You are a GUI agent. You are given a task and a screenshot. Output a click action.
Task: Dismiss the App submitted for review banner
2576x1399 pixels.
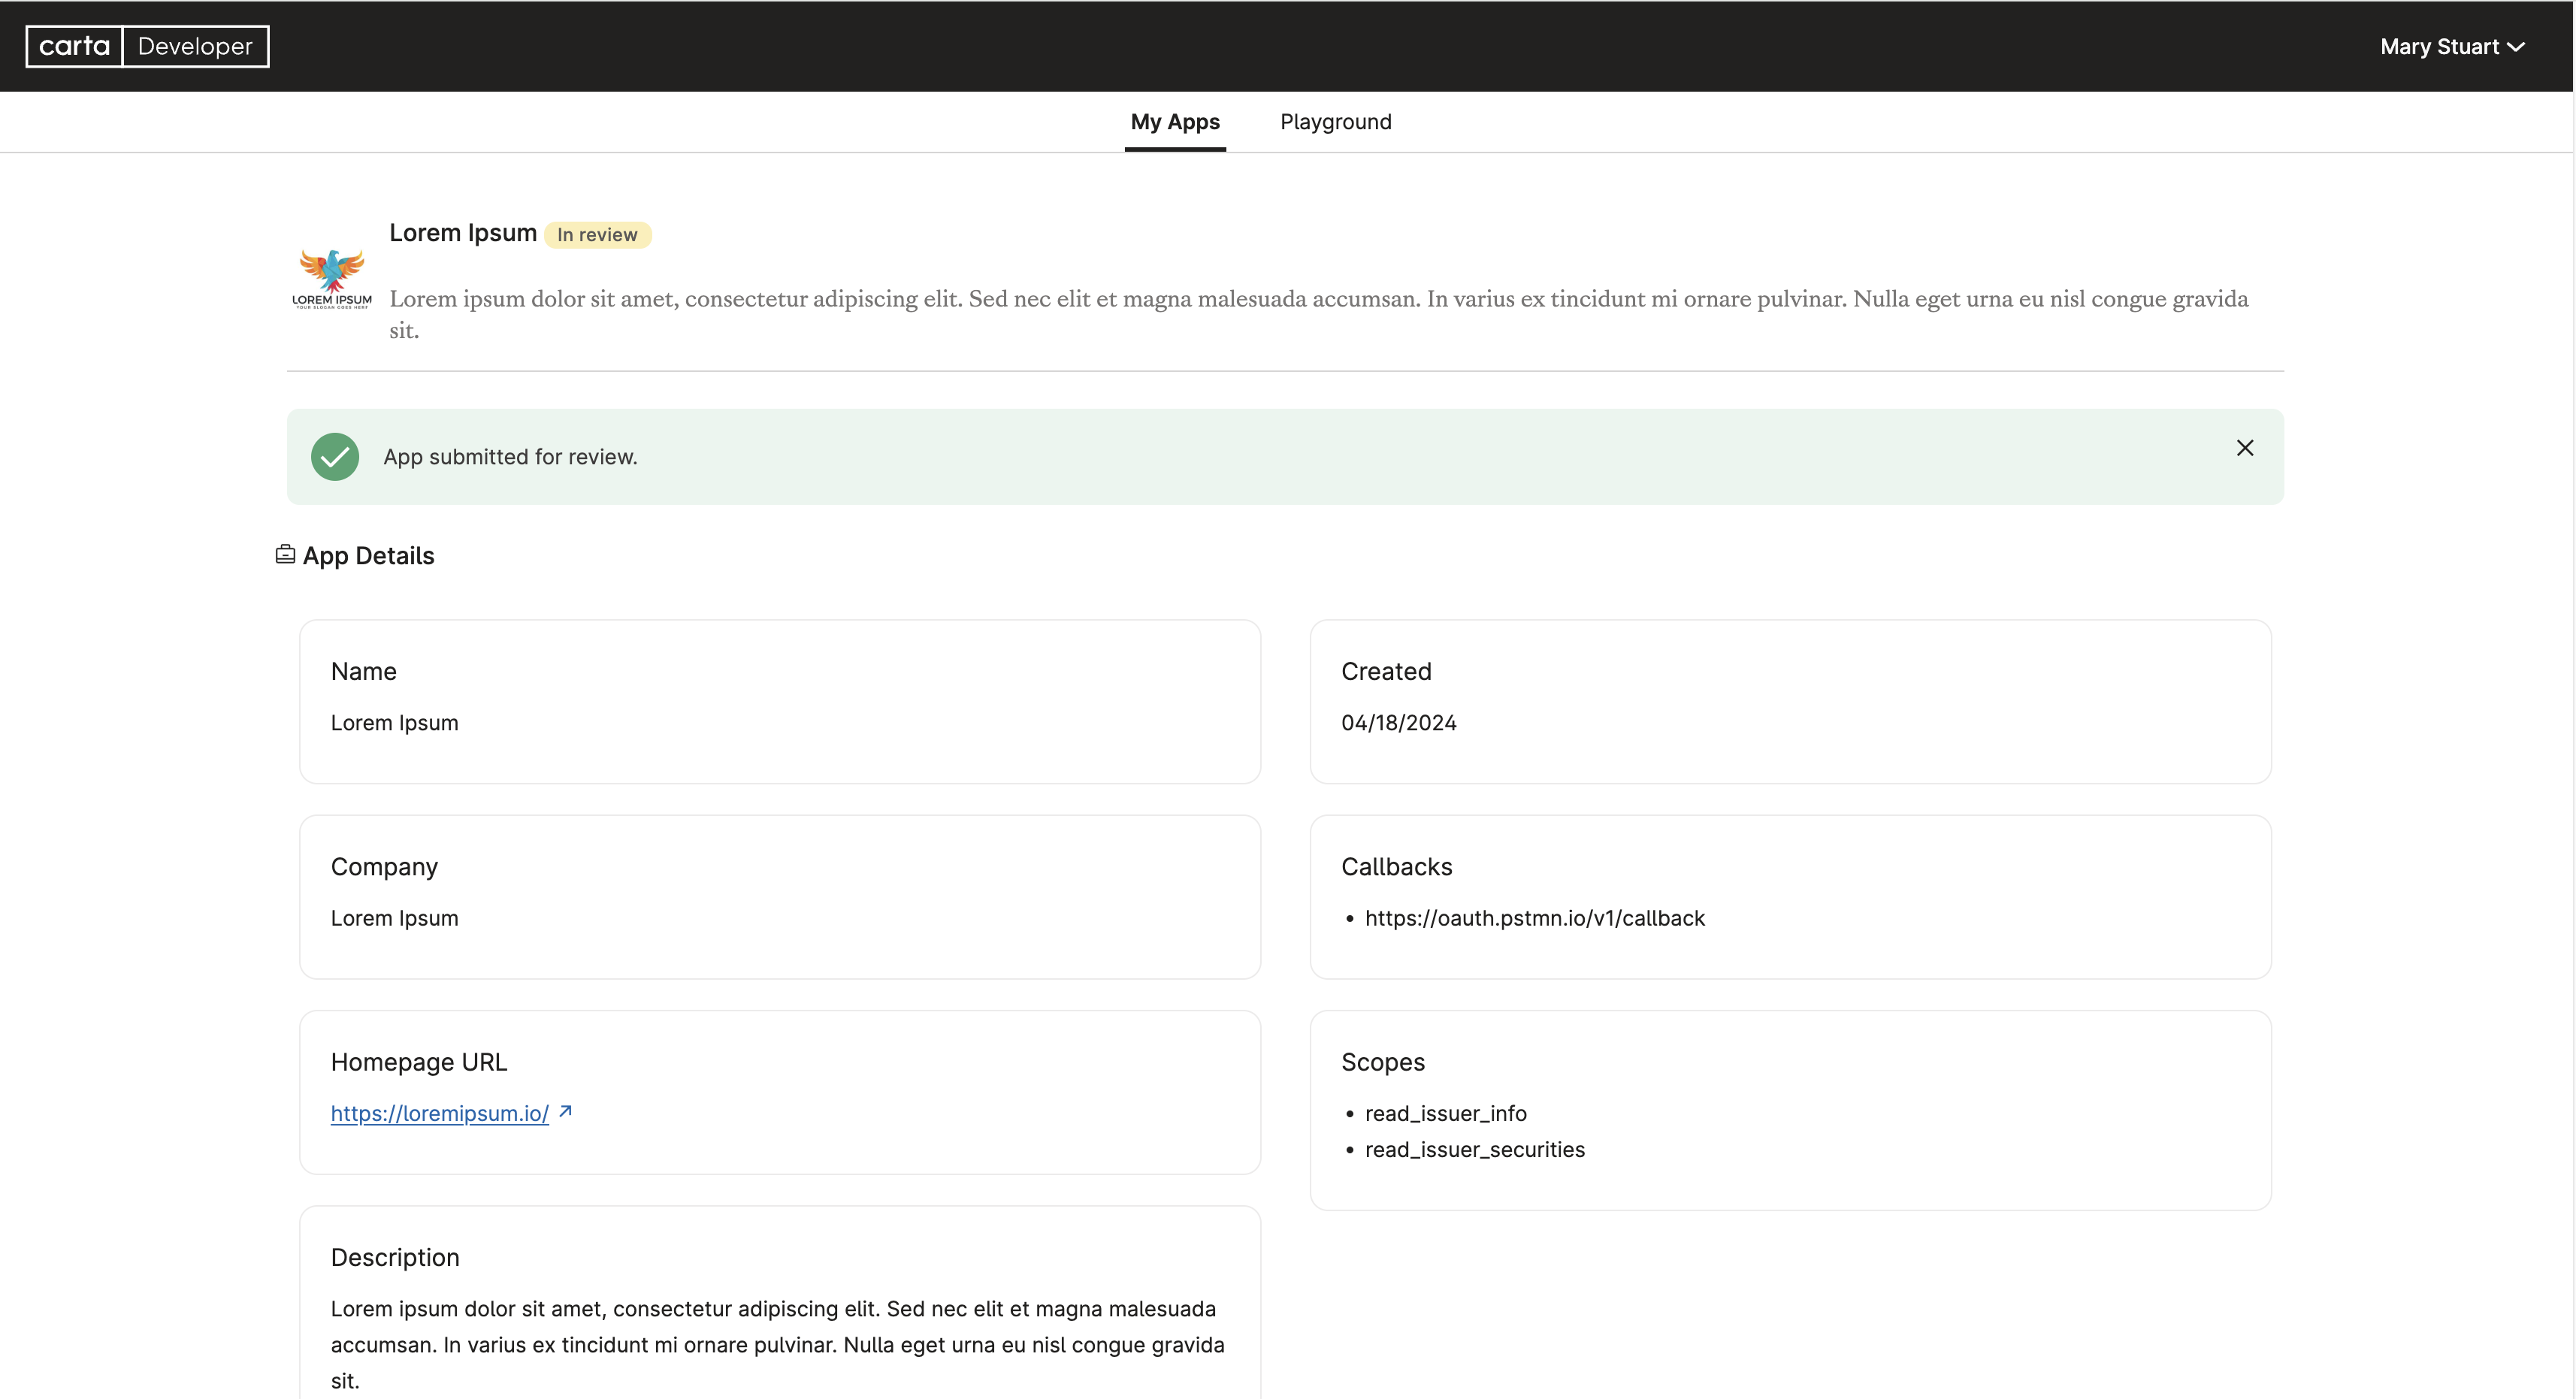pyautogui.click(x=2244, y=448)
